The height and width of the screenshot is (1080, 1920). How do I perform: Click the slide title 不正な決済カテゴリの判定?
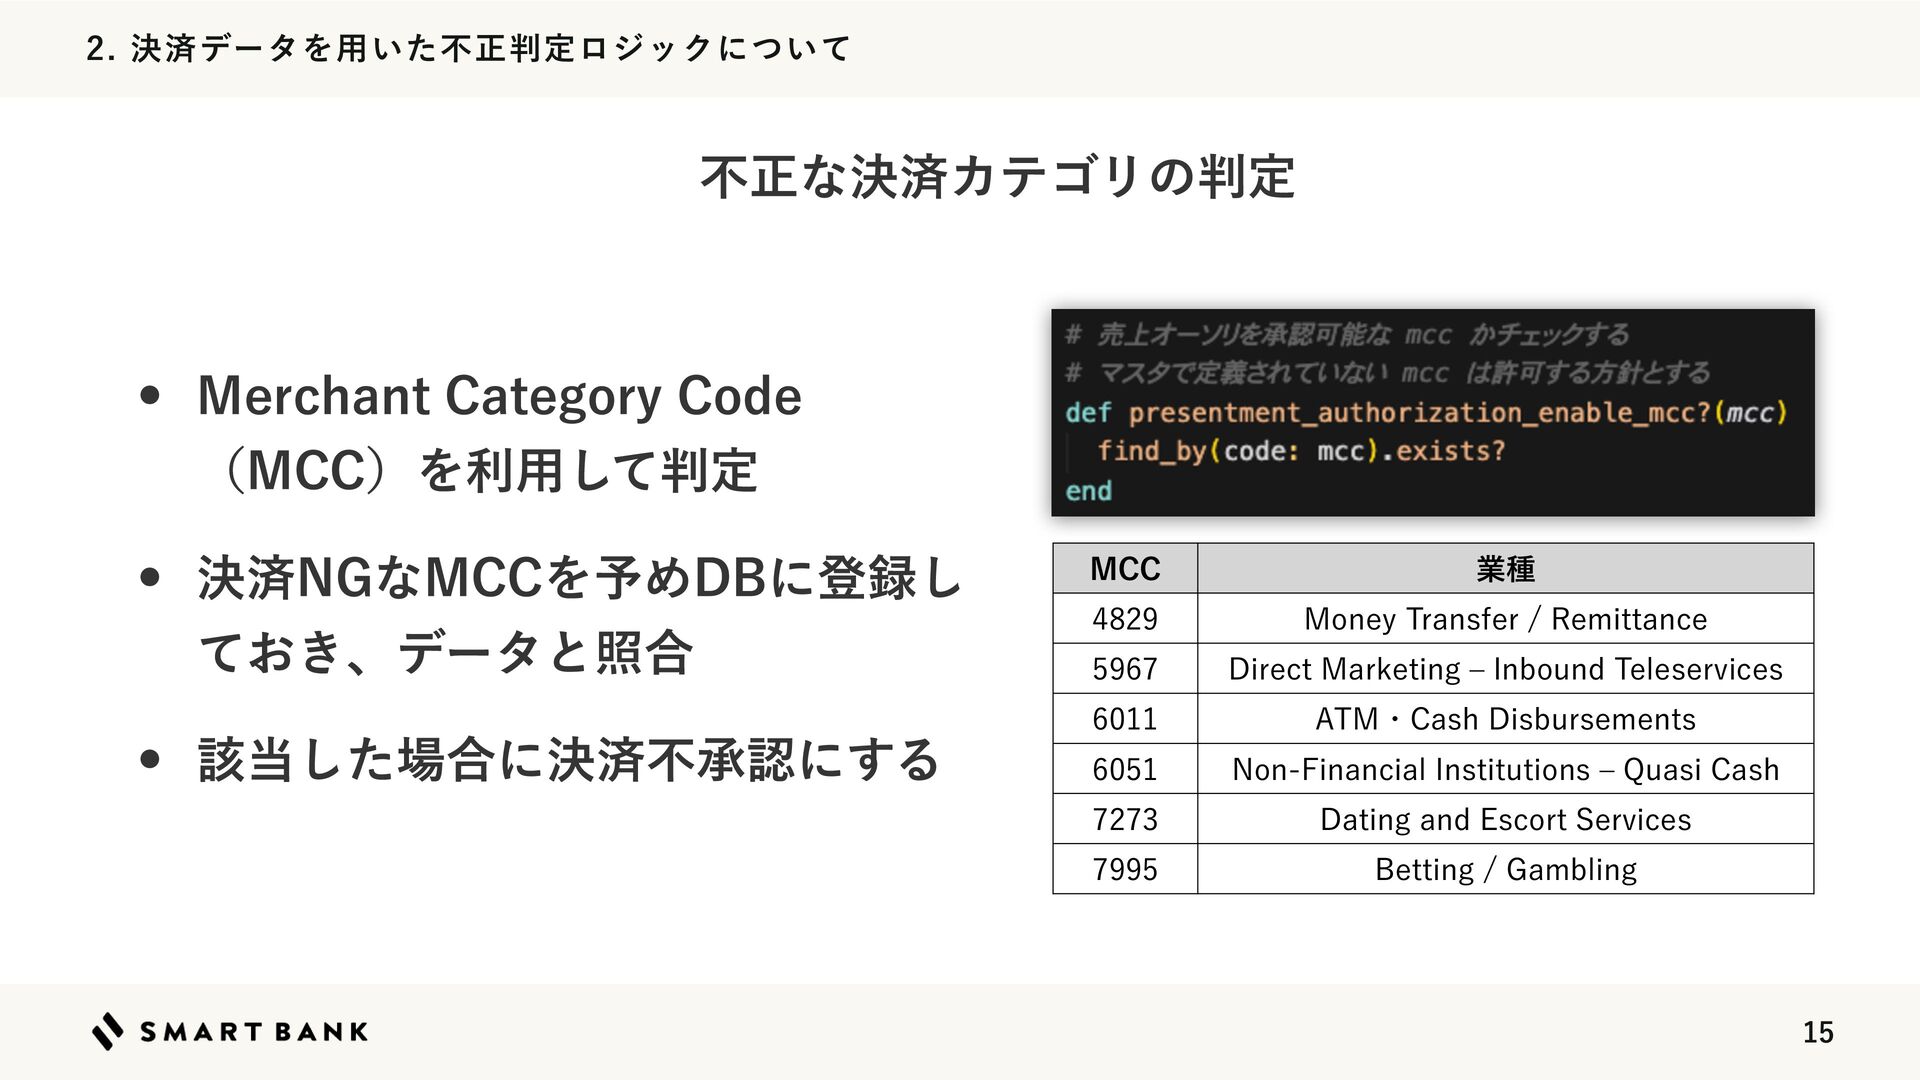click(x=997, y=177)
